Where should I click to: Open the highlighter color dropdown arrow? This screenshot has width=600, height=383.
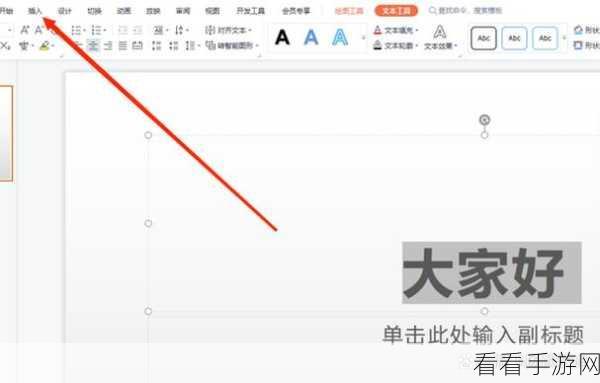click(x=53, y=46)
